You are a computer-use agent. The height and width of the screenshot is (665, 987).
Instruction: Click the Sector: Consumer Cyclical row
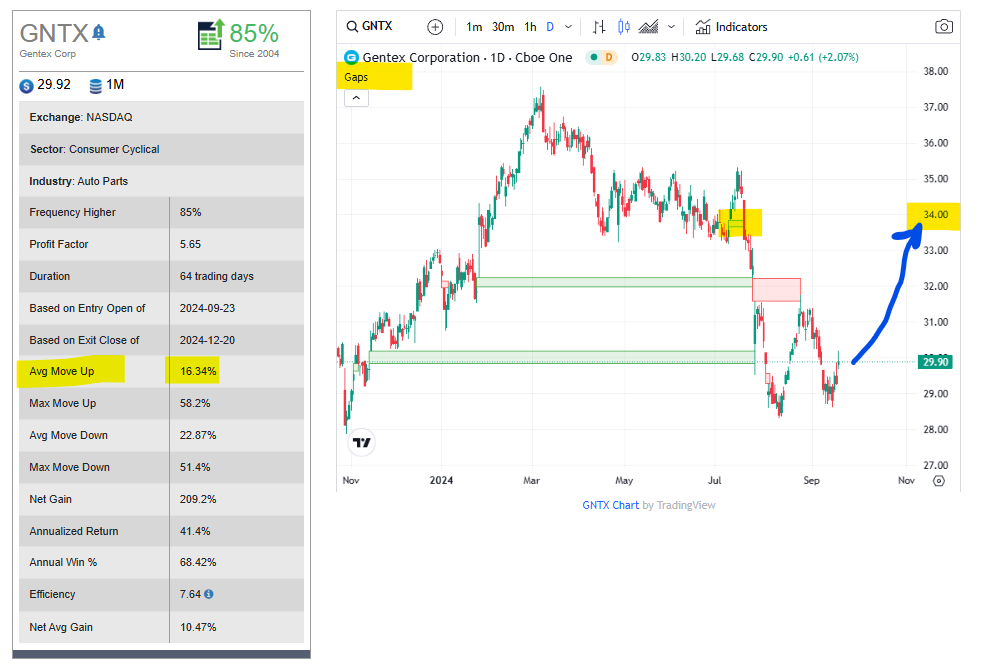click(x=161, y=149)
